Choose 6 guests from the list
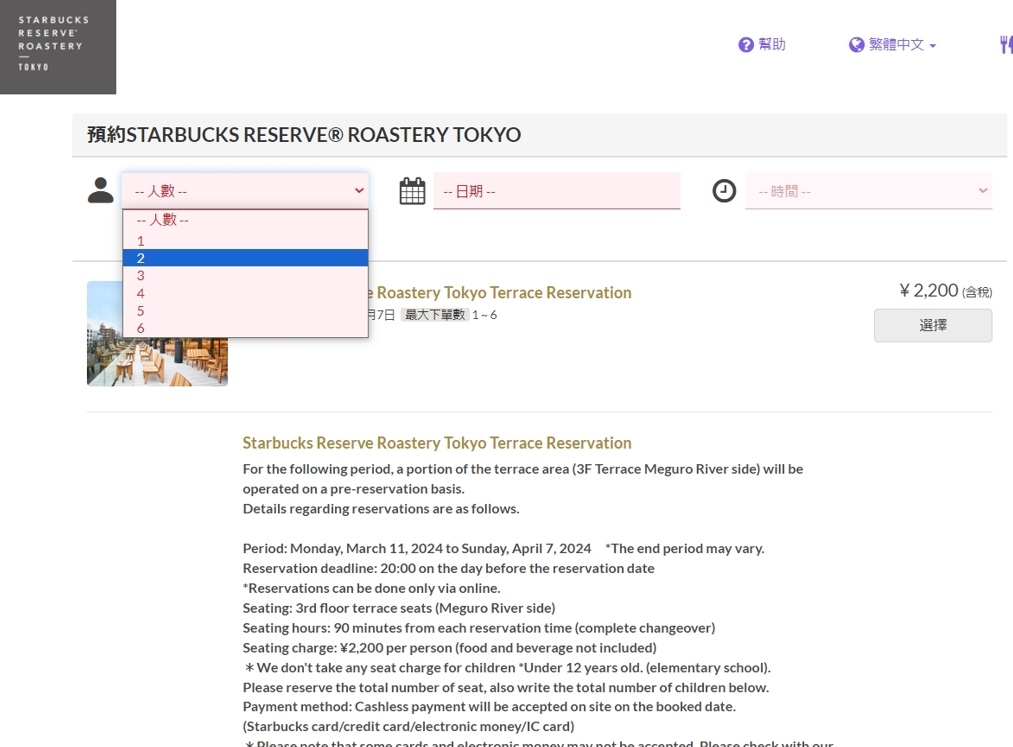The image size is (1013, 747). [245, 328]
